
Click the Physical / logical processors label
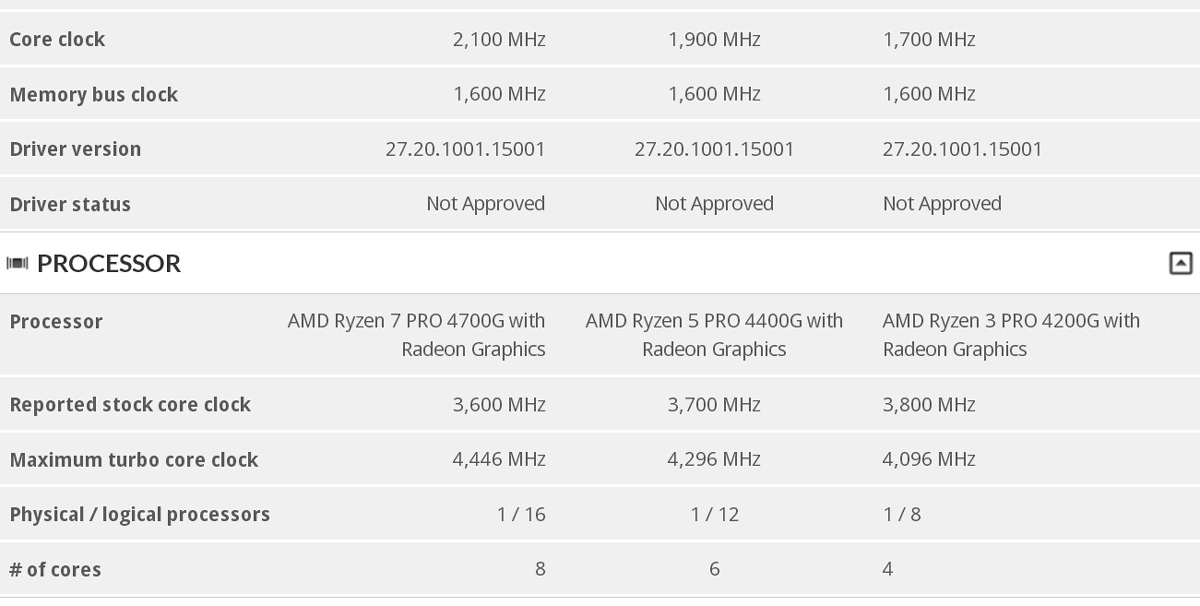[x=140, y=515]
